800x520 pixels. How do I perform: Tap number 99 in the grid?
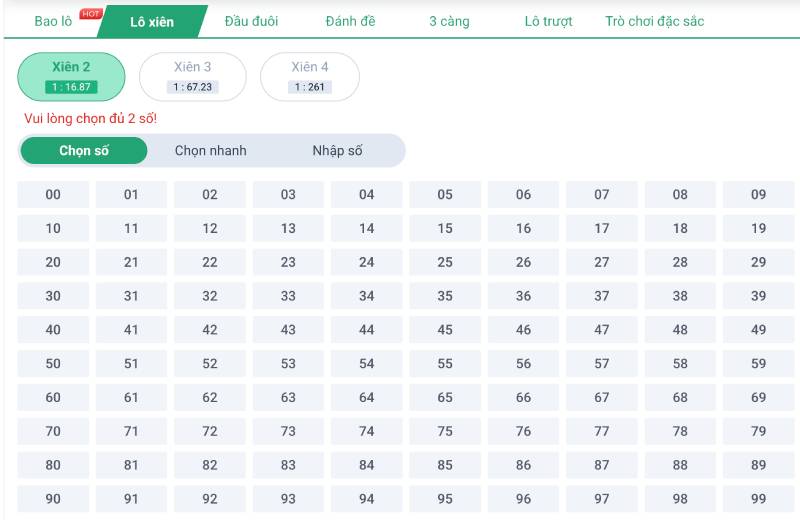(x=758, y=499)
